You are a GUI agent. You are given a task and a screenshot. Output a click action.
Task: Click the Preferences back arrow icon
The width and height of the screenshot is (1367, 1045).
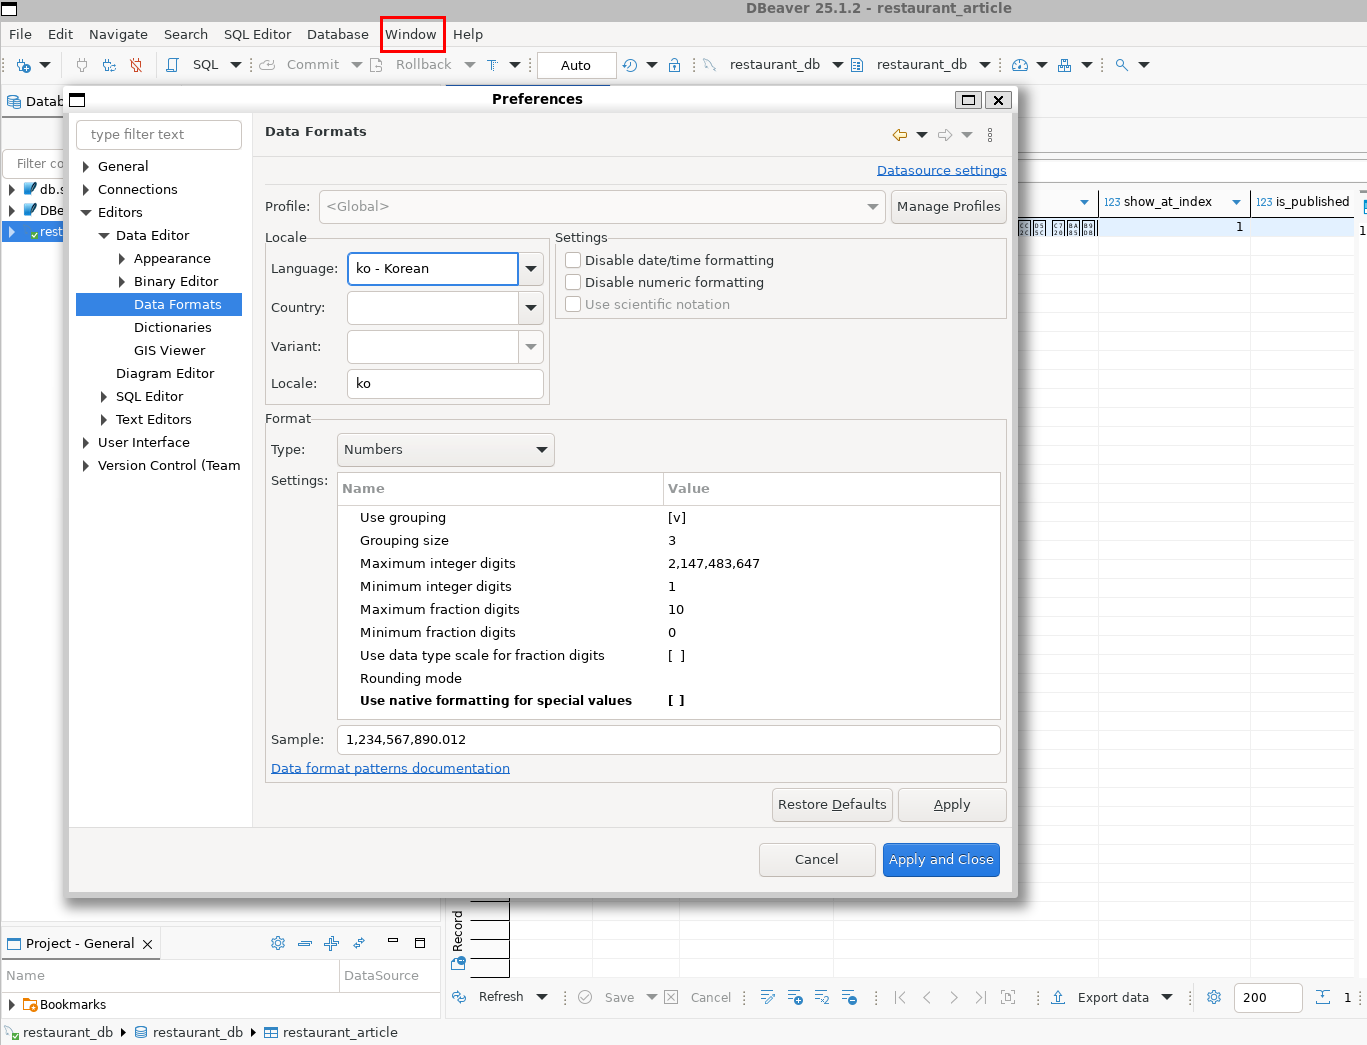pyautogui.click(x=900, y=135)
